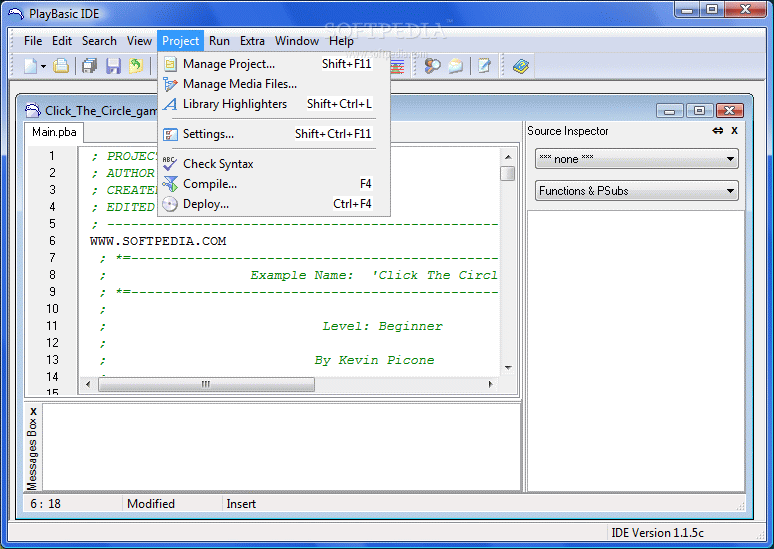The width and height of the screenshot is (774, 549).
Task: Run Check Syntax from menu
Action: click(x=273, y=164)
